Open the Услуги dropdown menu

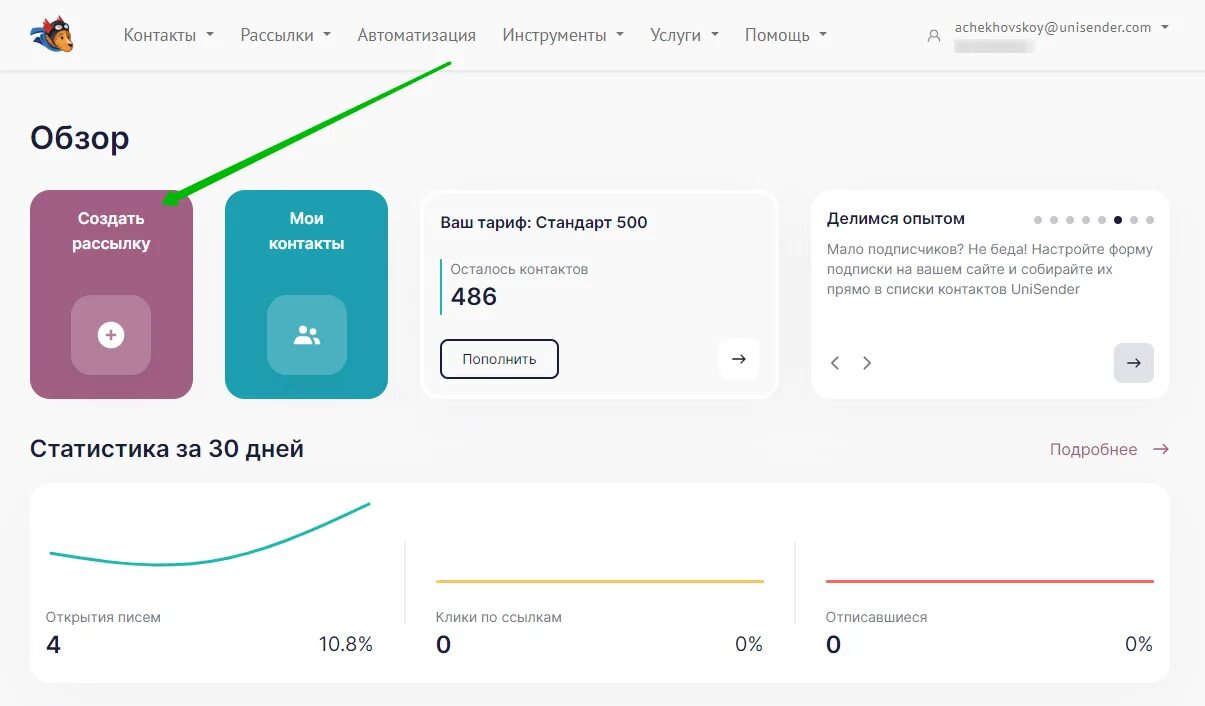pyautogui.click(x=684, y=35)
